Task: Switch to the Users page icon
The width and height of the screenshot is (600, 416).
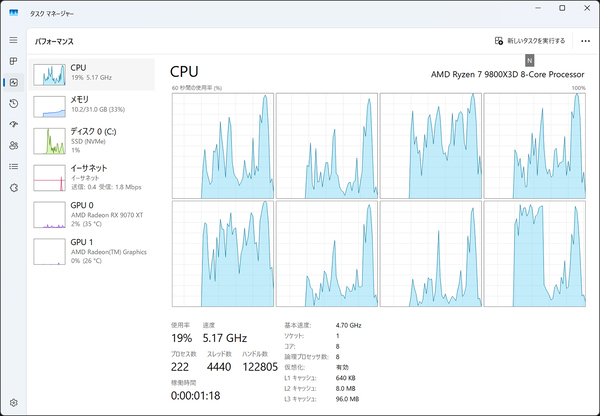Action: click(x=13, y=145)
